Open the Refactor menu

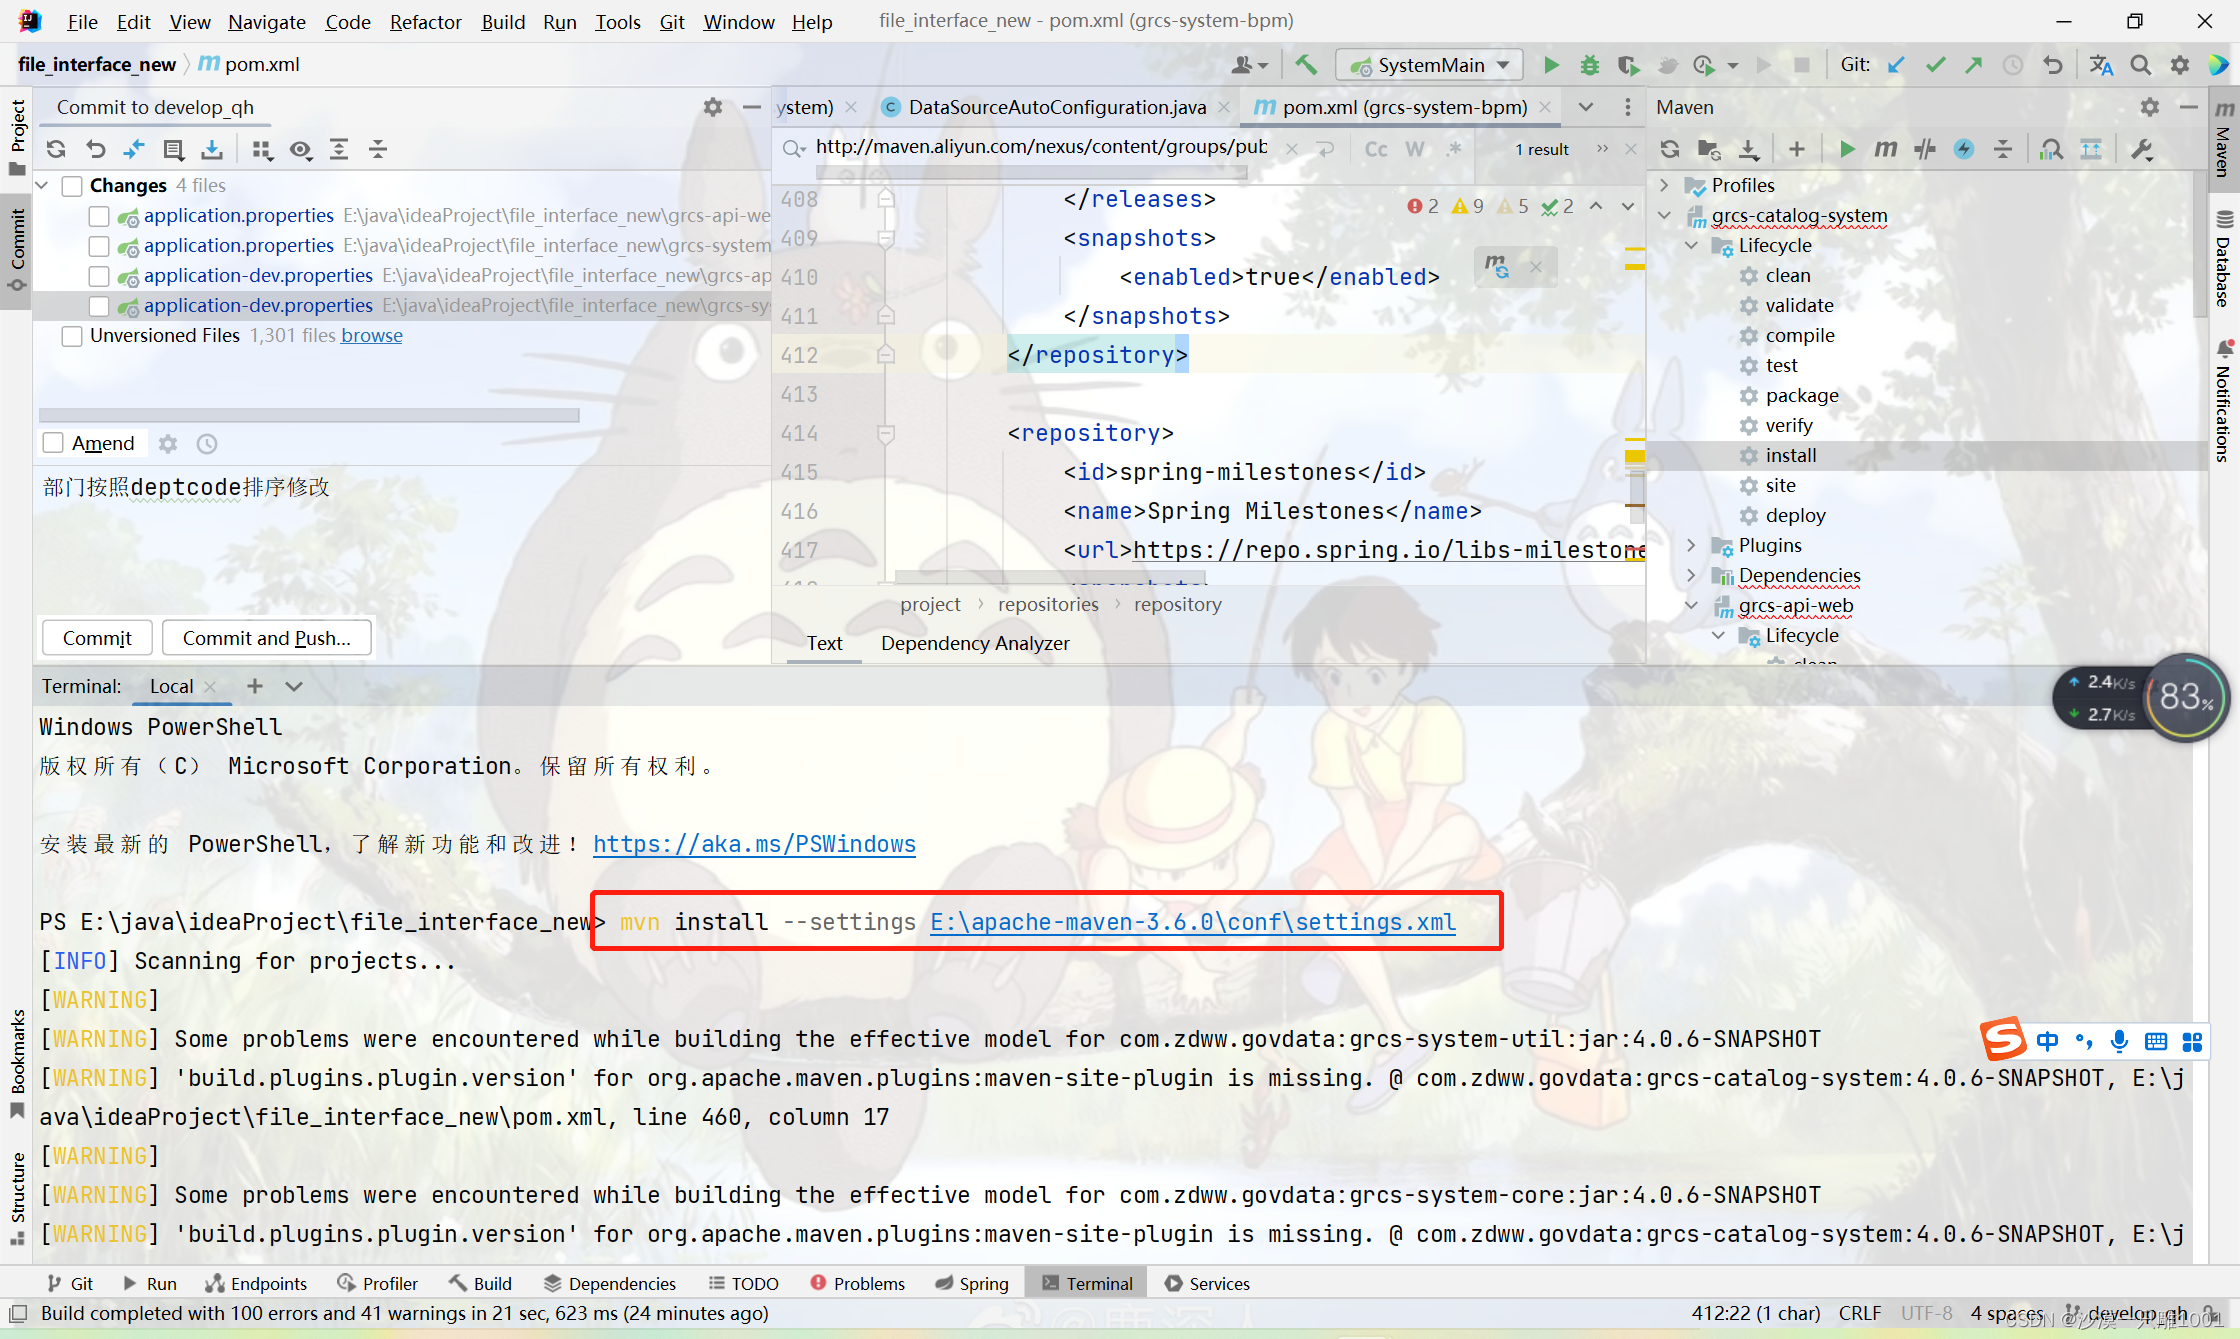[x=425, y=22]
